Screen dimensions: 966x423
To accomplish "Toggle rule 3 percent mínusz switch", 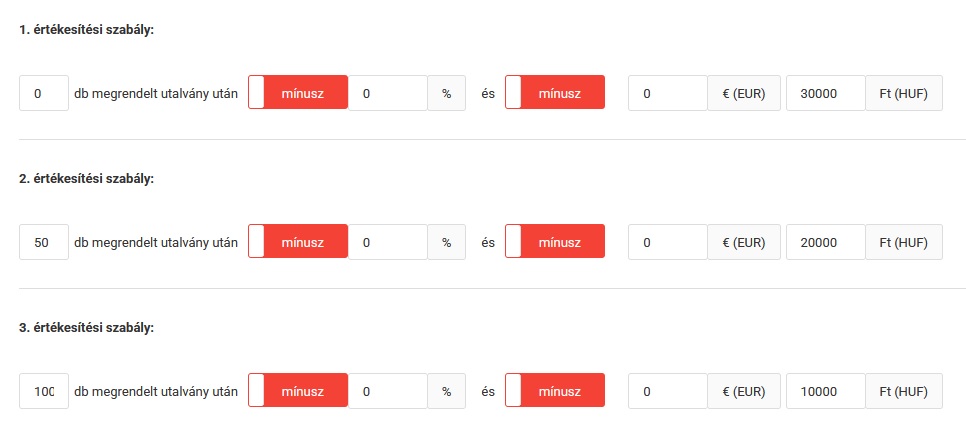I will tap(297, 391).
